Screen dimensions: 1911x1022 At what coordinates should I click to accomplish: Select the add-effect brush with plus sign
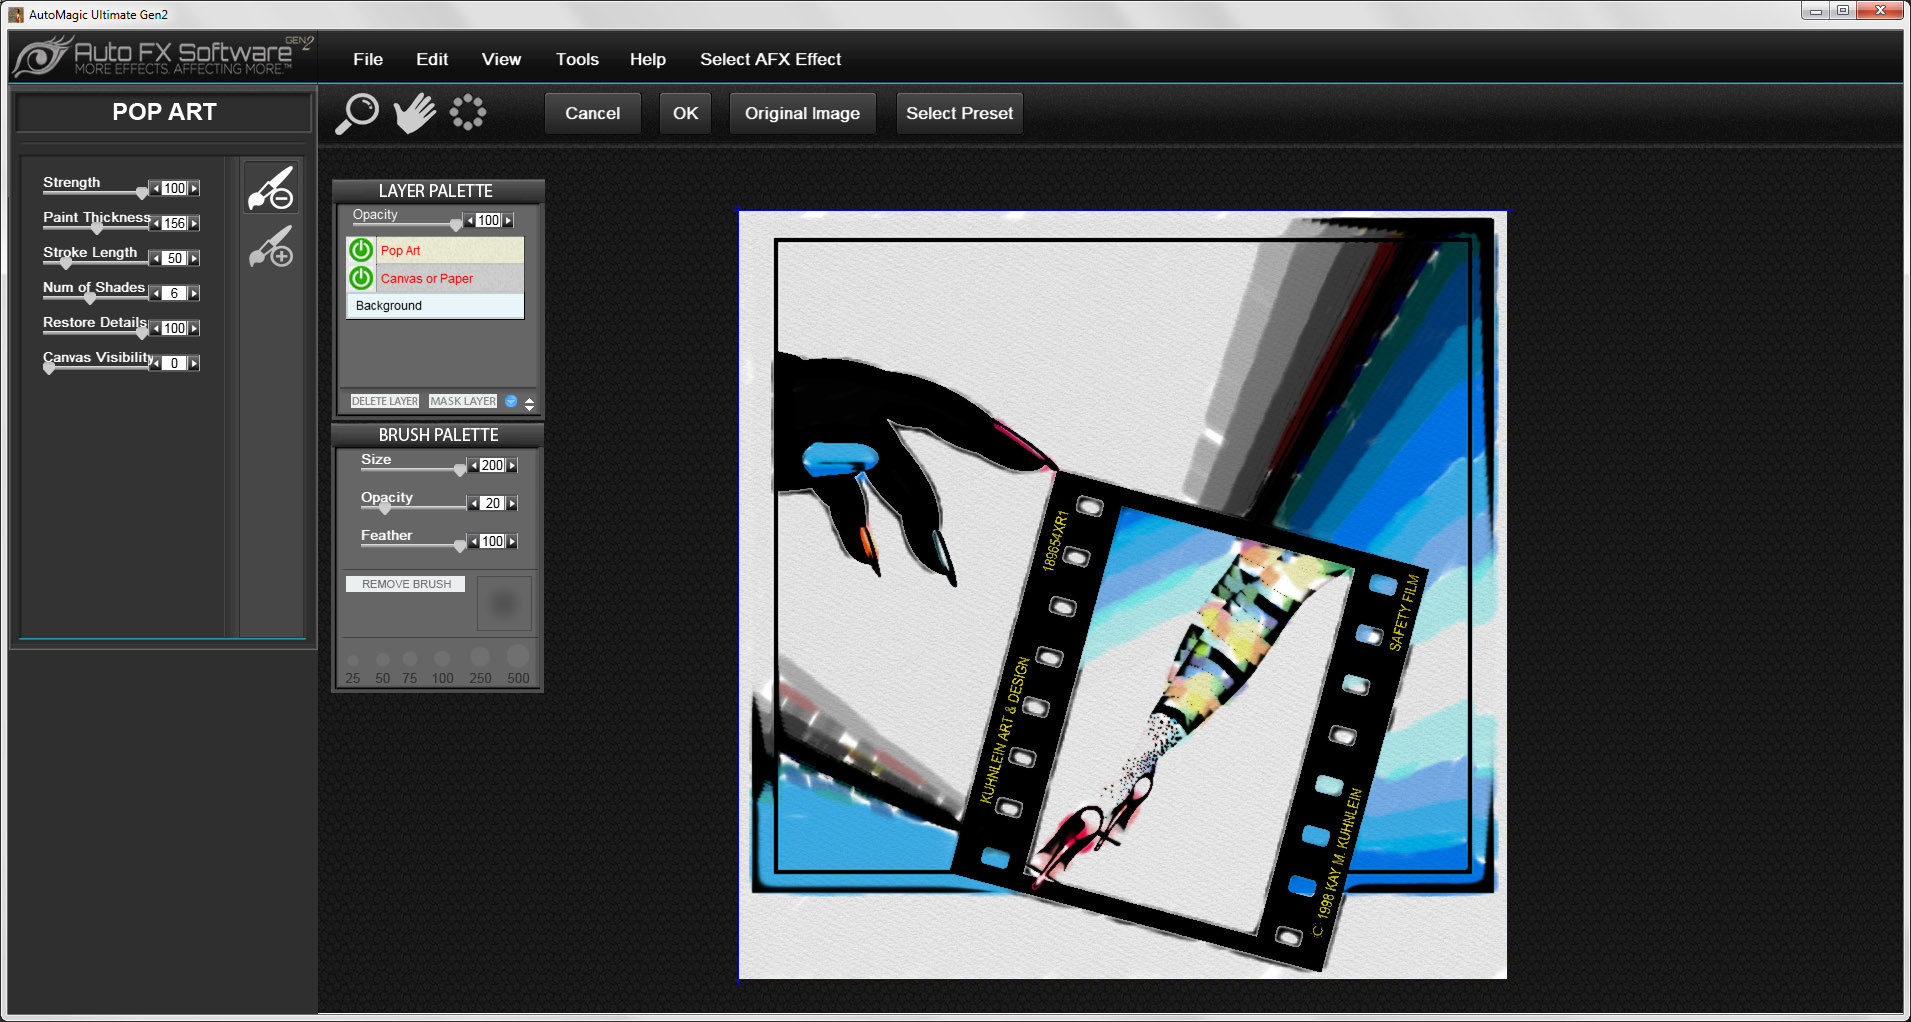(x=271, y=247)
